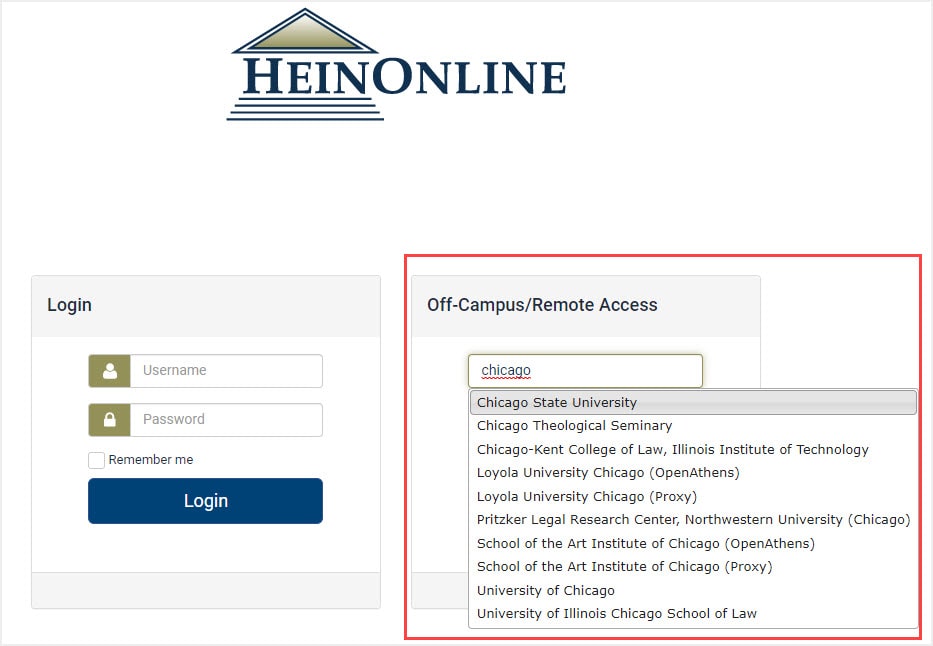The width and height of the screenshot is (933, 646).
Task: Click the user icon beside Username
Action: pyautogui.click(x=109, y=371)
